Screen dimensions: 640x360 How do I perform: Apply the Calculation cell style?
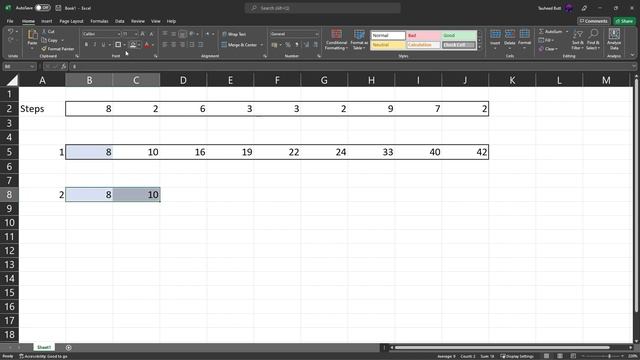click(x=423, y=45)
